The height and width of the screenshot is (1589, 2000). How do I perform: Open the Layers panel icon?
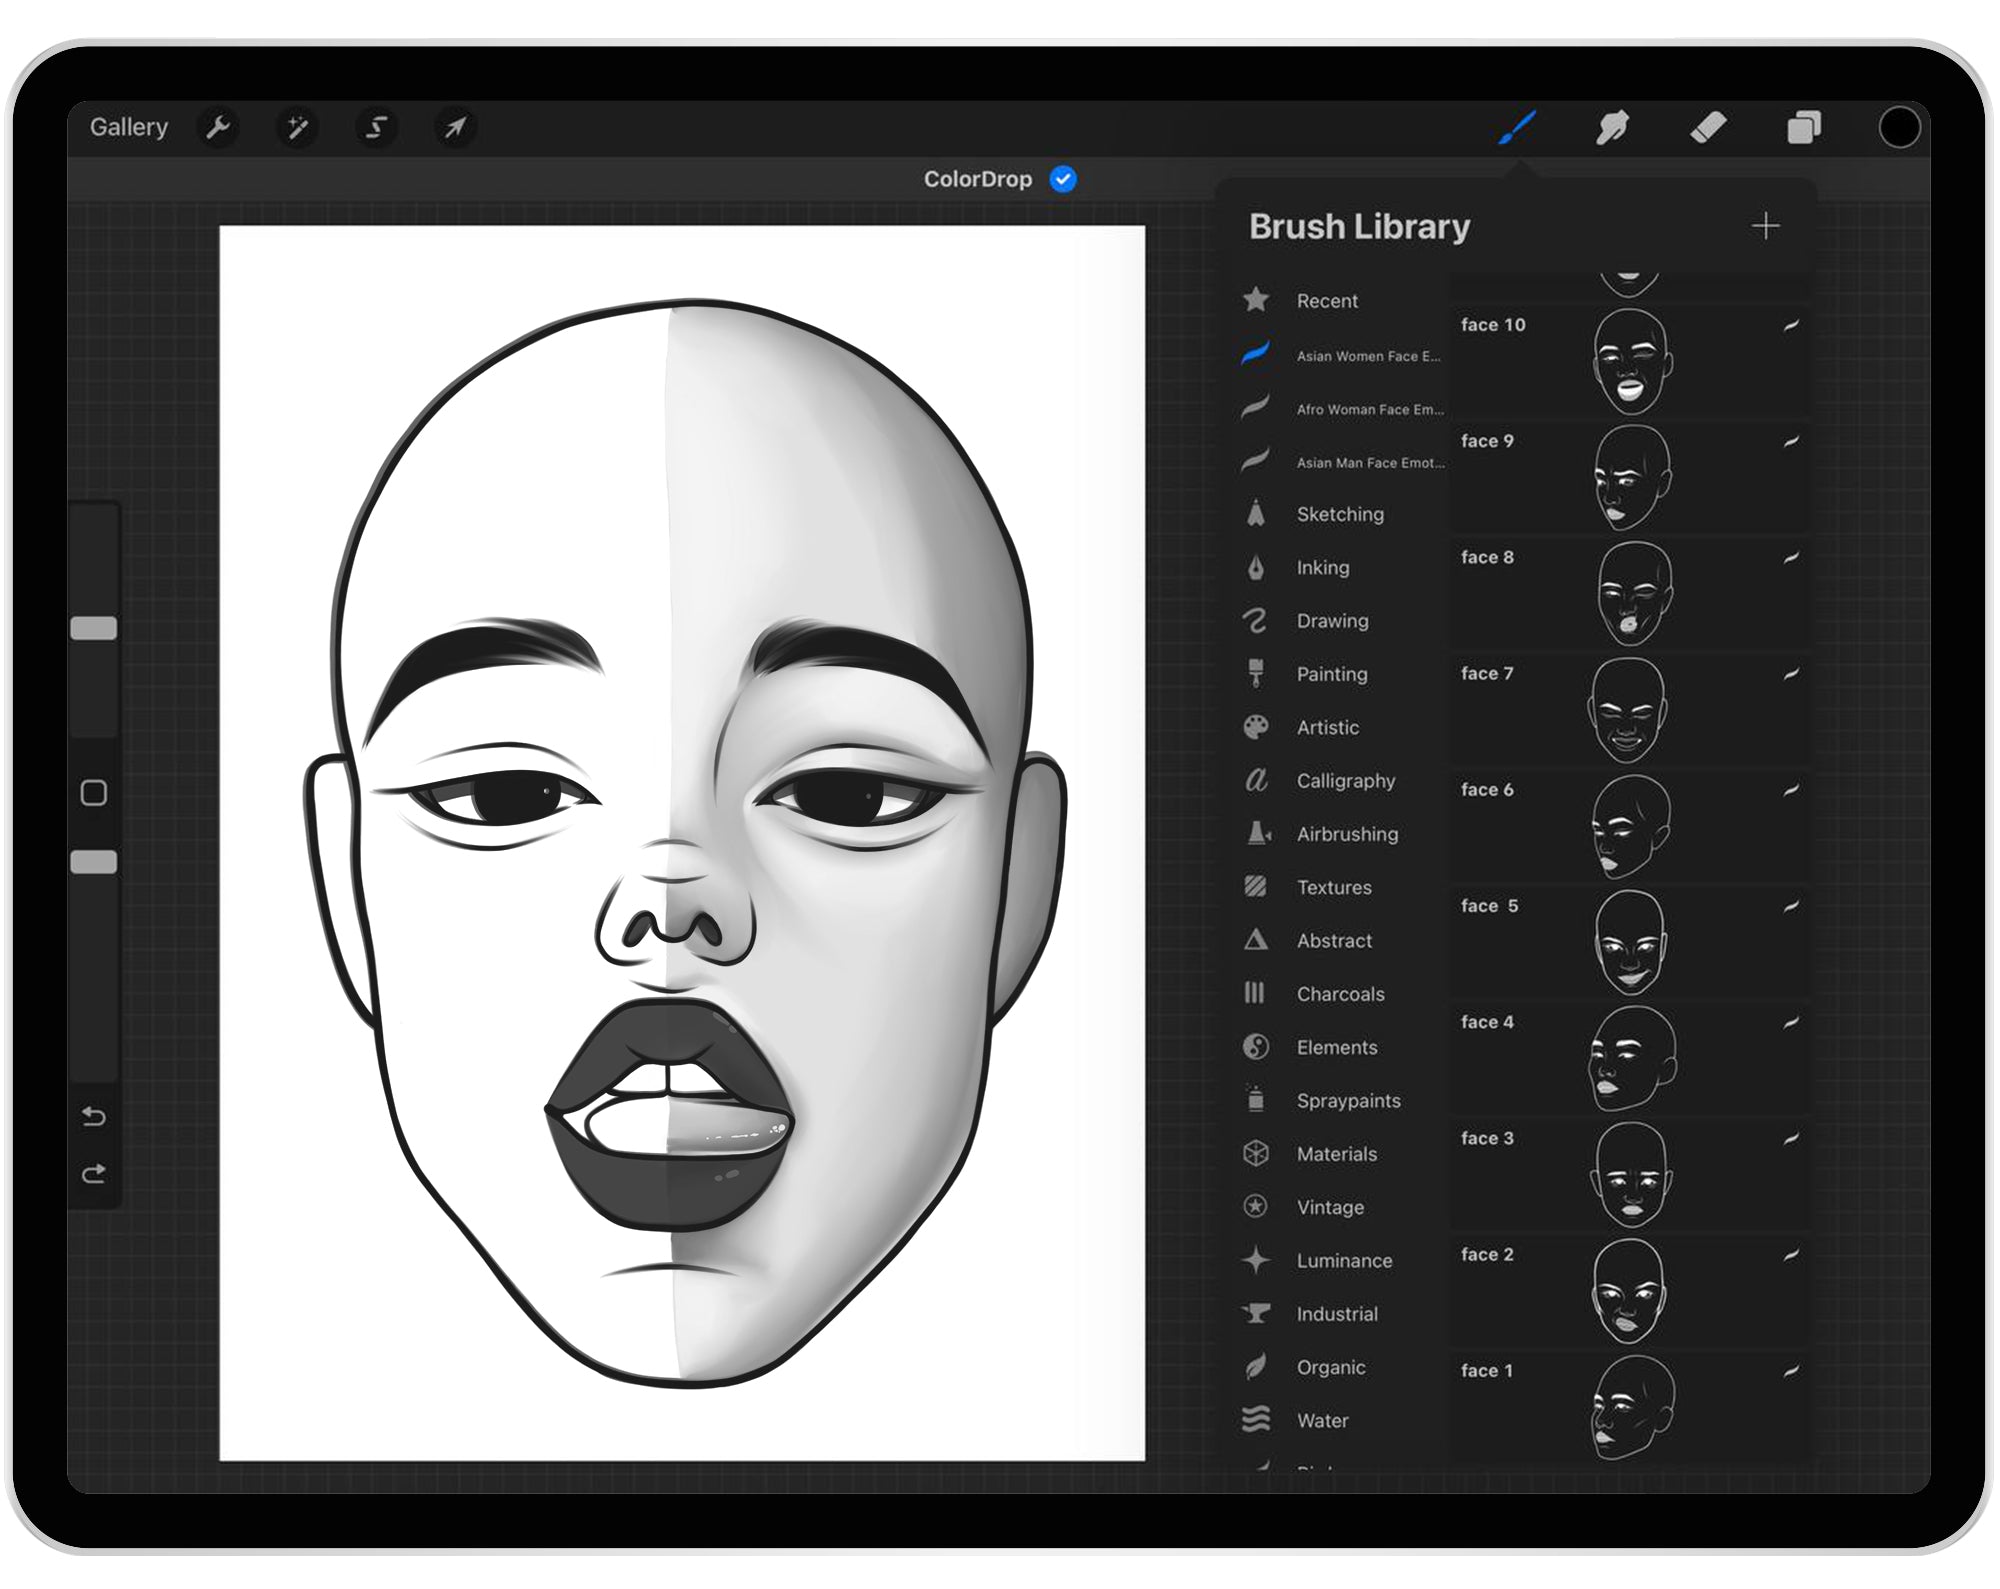point(1806,128)
